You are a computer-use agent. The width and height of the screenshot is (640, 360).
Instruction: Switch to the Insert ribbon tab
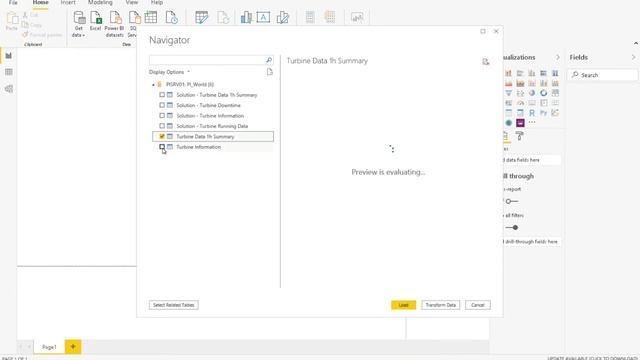68,2
